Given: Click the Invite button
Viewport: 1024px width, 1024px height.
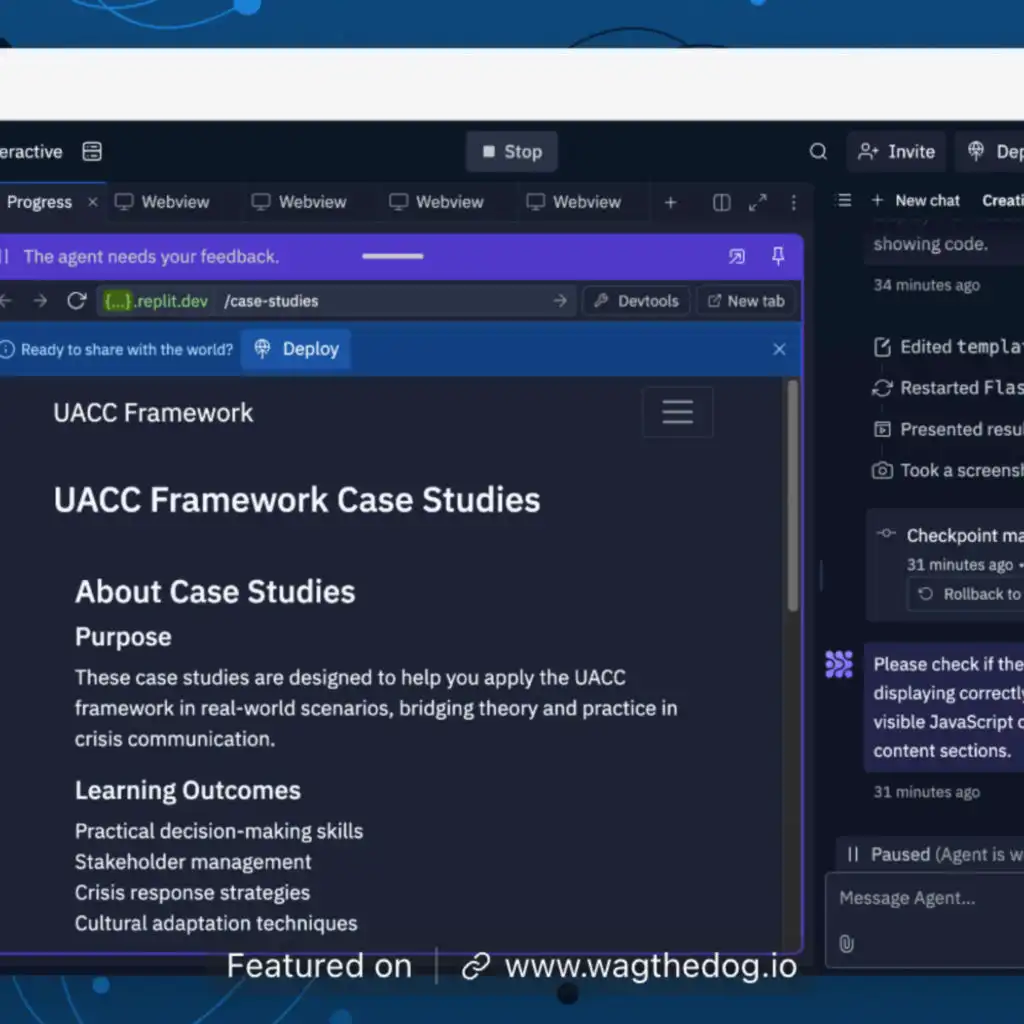Looking at the screenshot, I should click(897, 152).
